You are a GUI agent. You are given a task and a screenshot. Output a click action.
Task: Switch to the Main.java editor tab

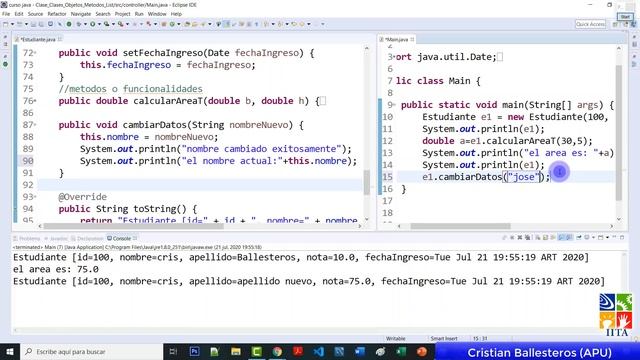[x=396, y=39]
